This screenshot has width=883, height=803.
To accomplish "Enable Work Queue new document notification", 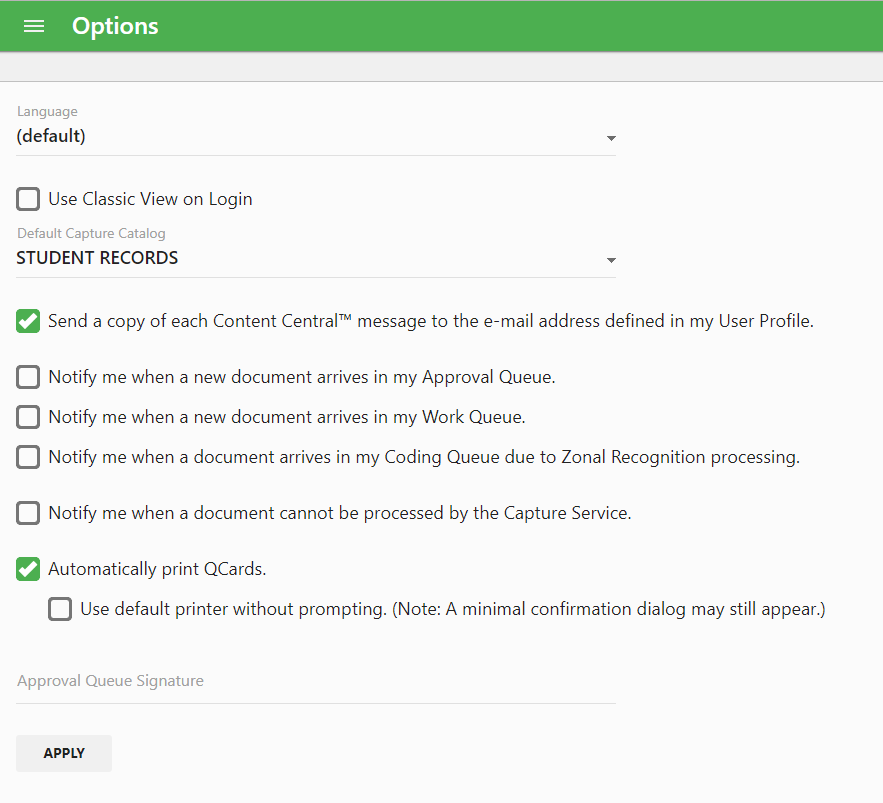I will [28, 417].
